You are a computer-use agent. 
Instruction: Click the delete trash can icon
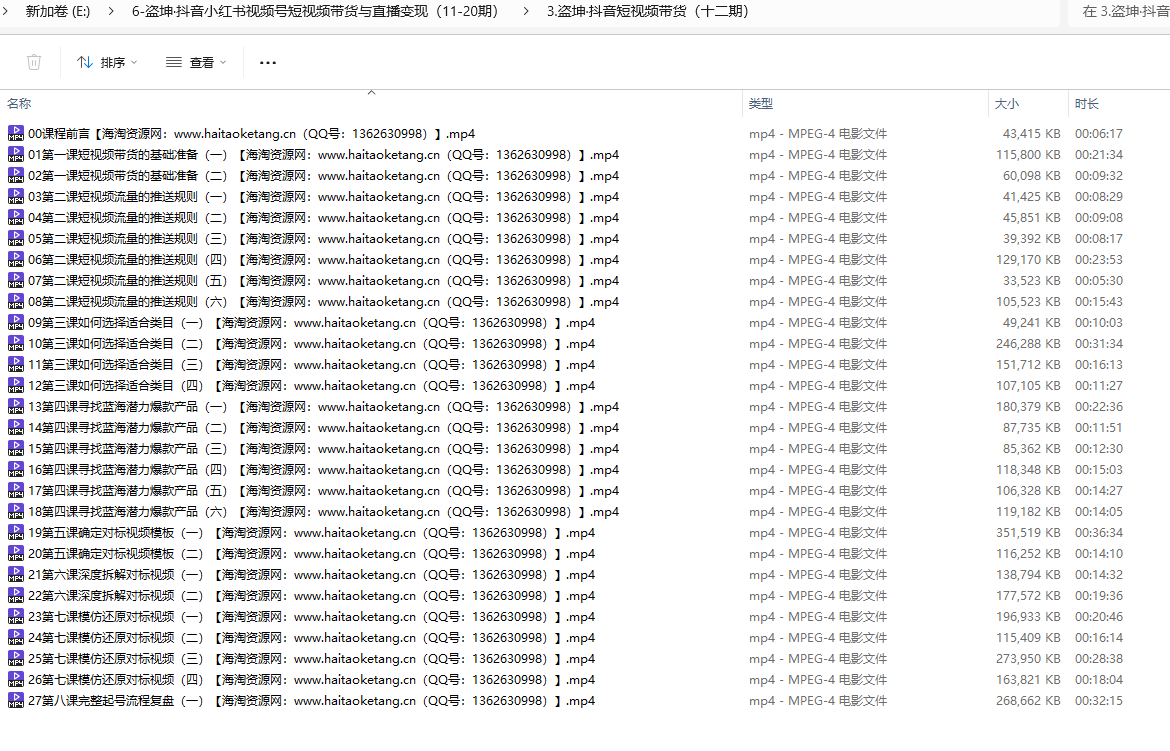[x=34, y=62]
